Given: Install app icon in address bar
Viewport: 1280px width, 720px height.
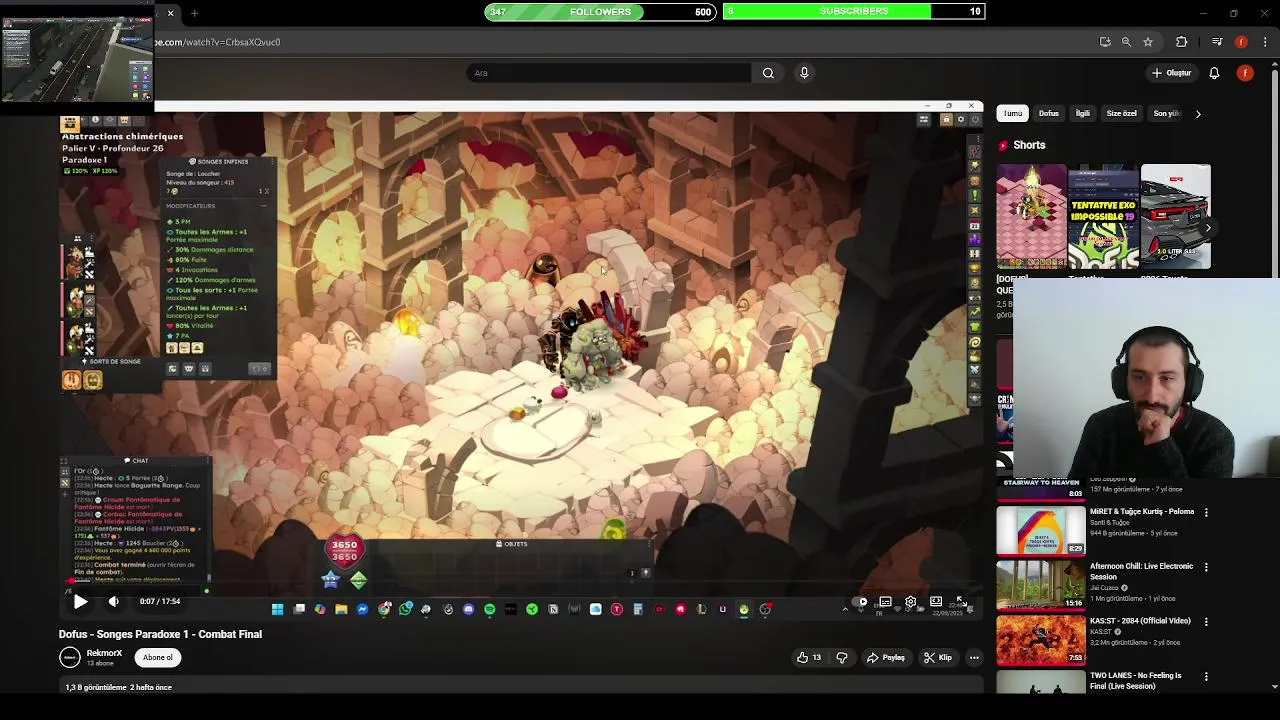Looking at the screenshot, I should tap(1105, 42).
